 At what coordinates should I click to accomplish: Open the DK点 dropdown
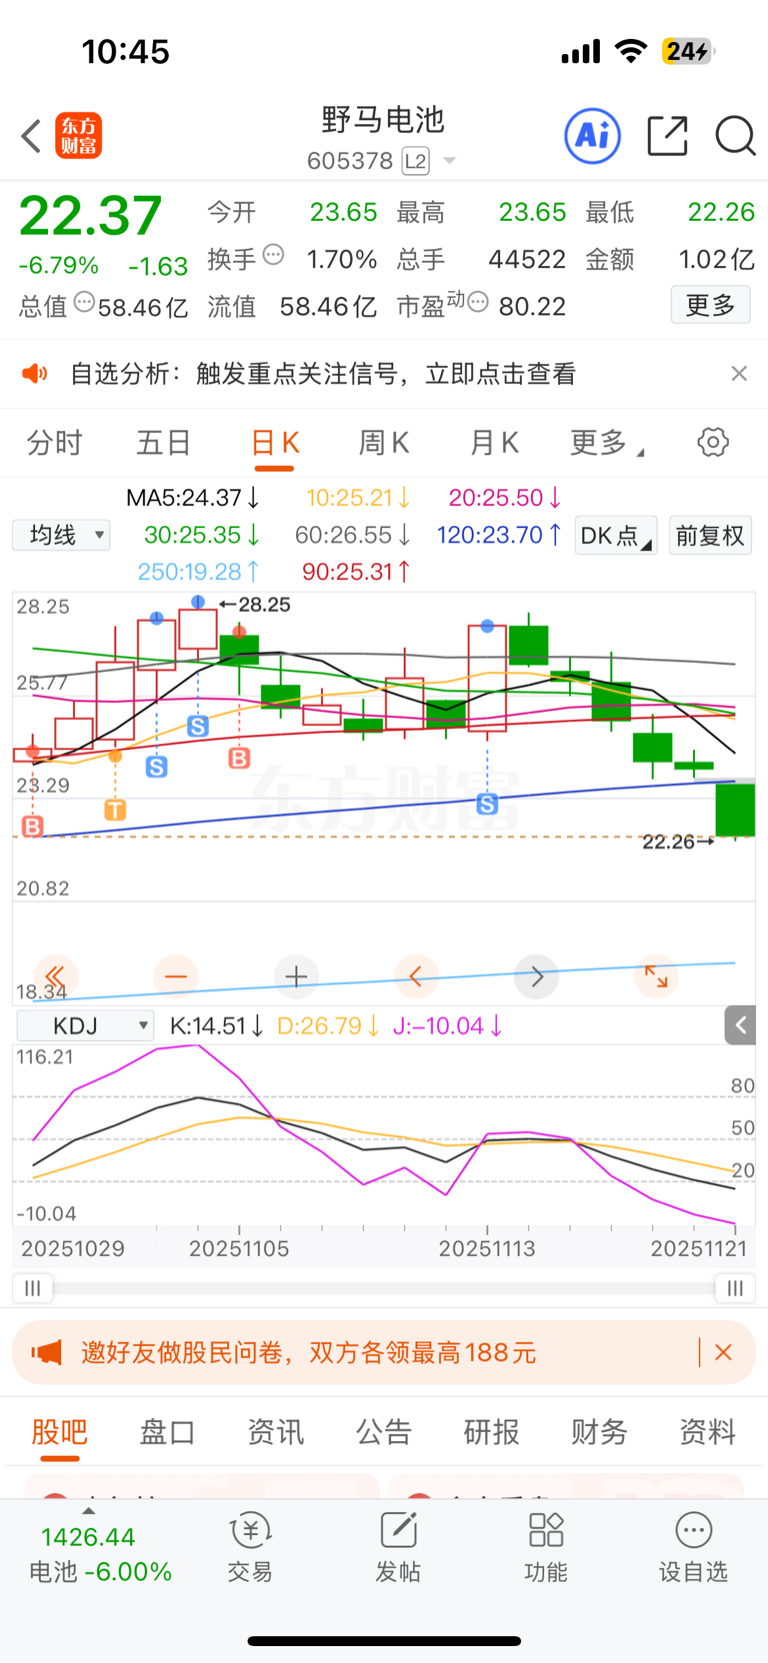click(616, 536)
